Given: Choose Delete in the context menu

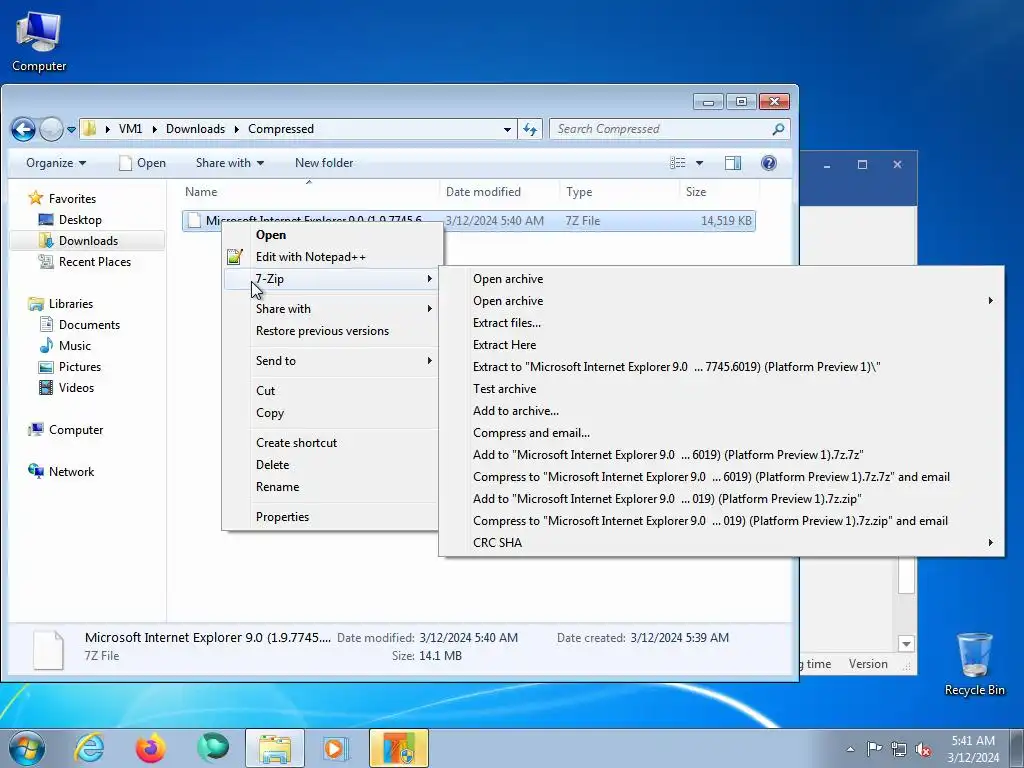Looking at the screenshot, I should click(x=332, y=465).
